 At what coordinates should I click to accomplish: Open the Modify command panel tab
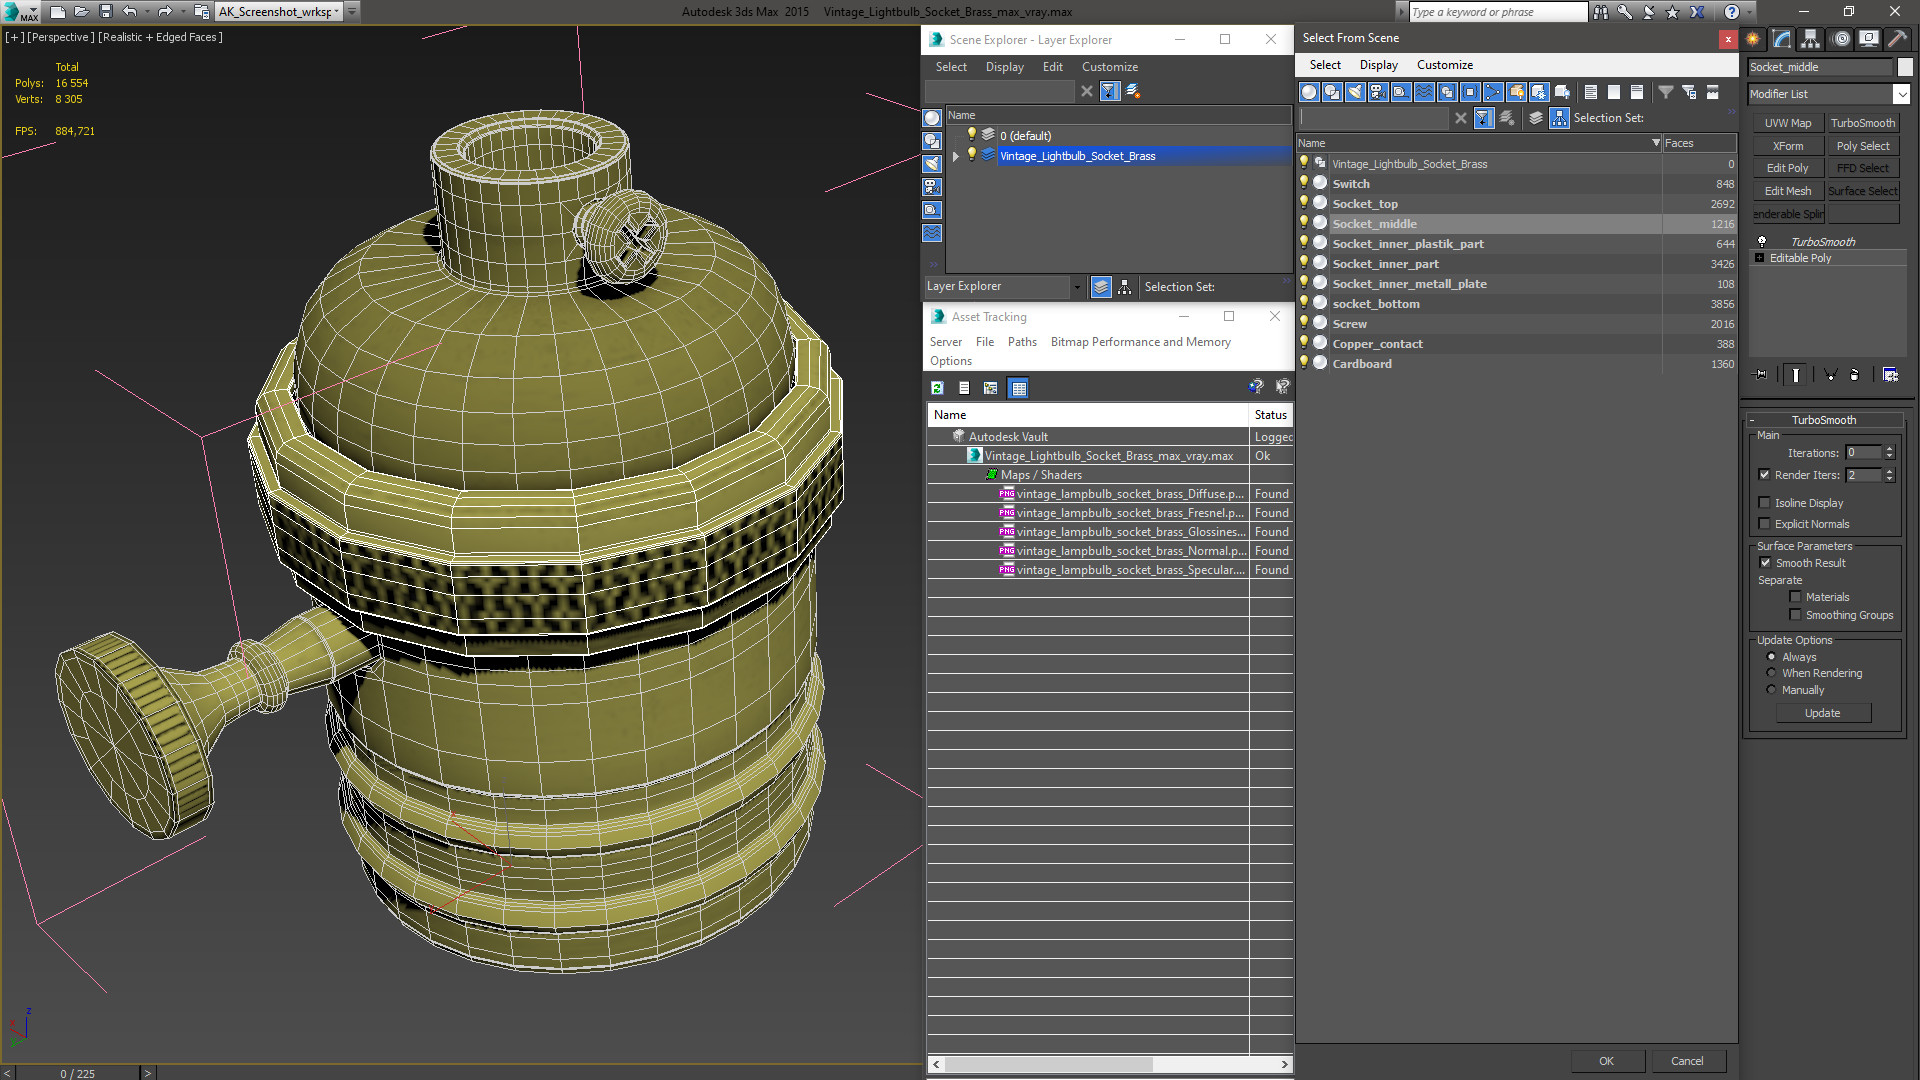pyautogui.click(x=1782, y=39)
